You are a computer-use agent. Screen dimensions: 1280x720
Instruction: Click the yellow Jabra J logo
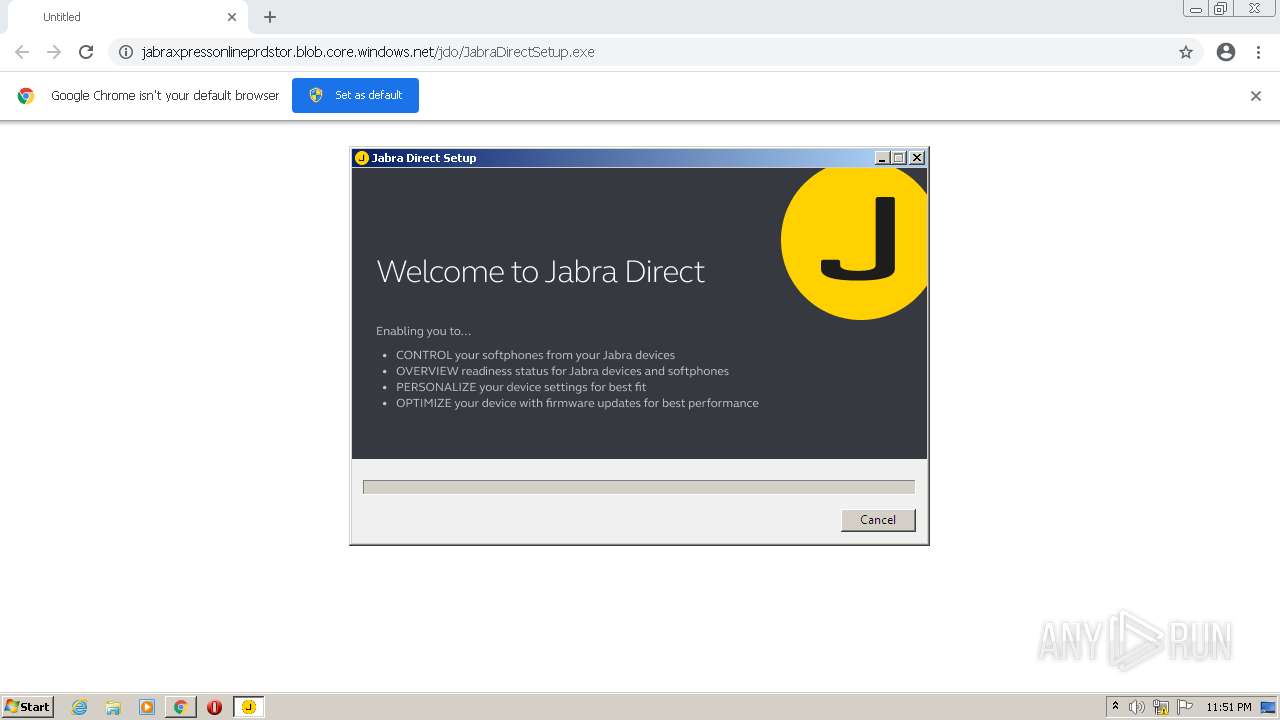tap(855, 243)
